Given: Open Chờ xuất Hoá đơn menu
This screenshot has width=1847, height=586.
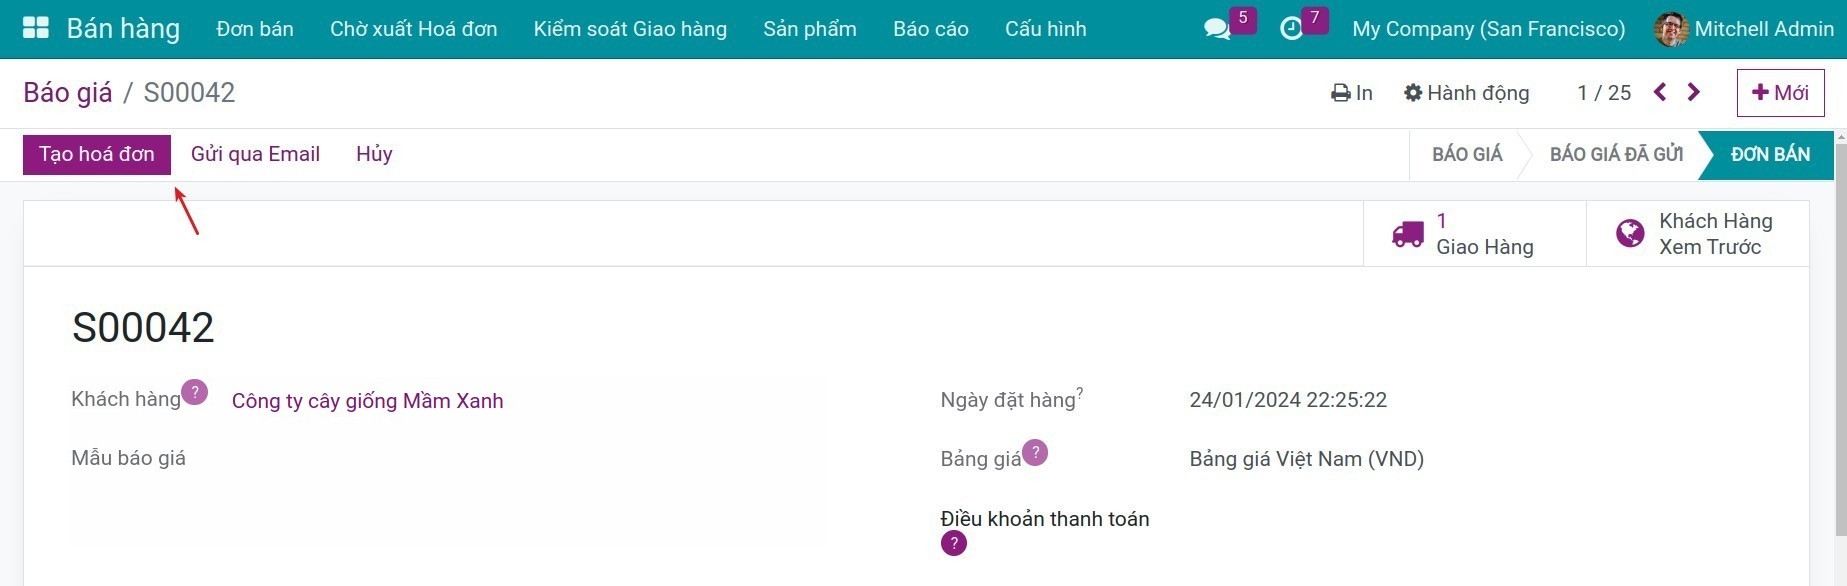Looking at the screenshot, I should pos(413,29).
